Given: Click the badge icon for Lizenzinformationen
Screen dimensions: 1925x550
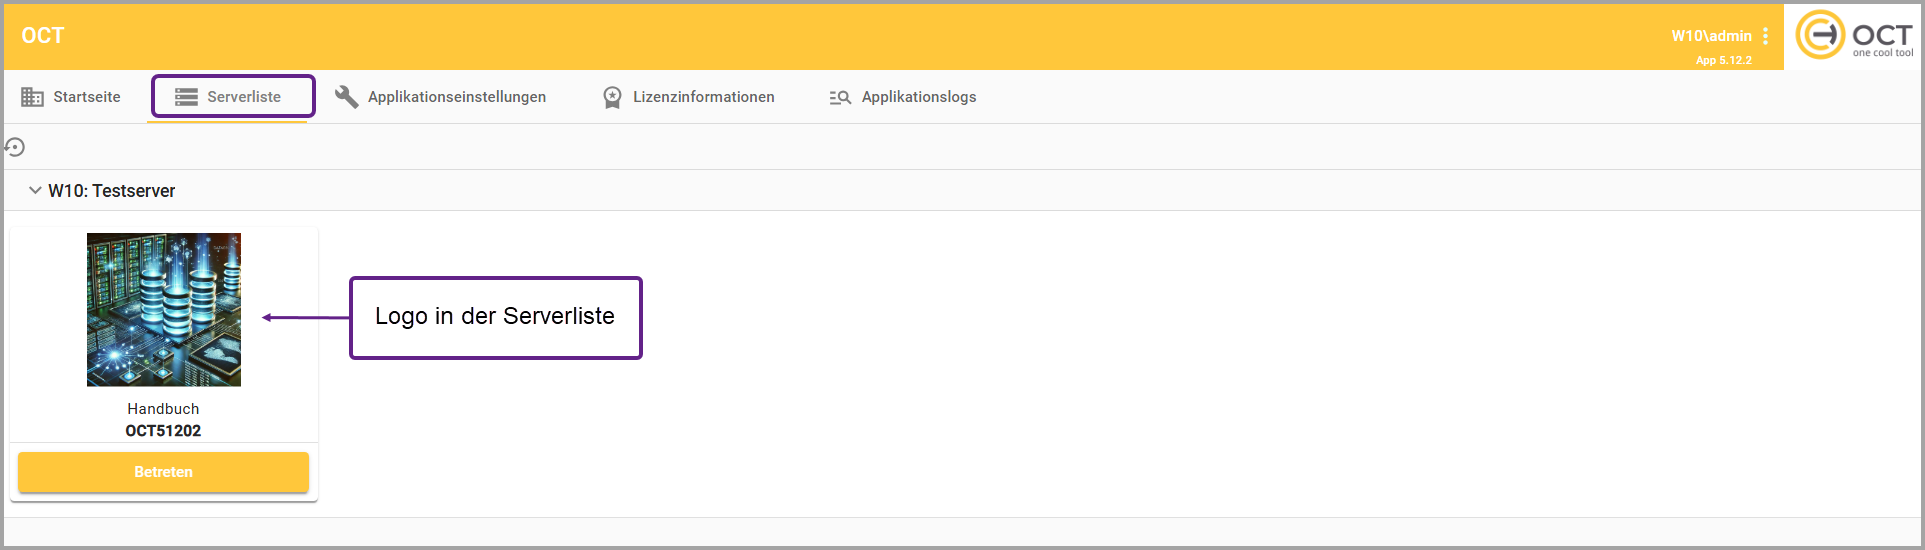Looking at the screenshot, I should [x=612, y=97].
